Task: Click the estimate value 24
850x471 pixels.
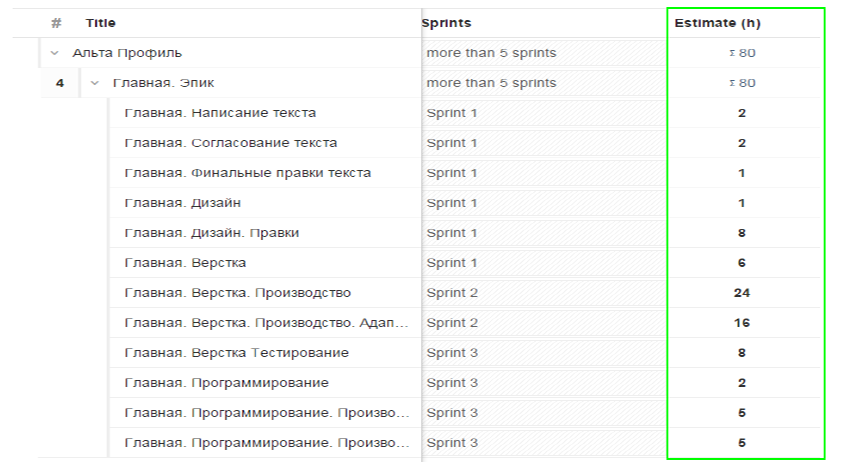Action: pyautogui.click(x=742, y=293)
